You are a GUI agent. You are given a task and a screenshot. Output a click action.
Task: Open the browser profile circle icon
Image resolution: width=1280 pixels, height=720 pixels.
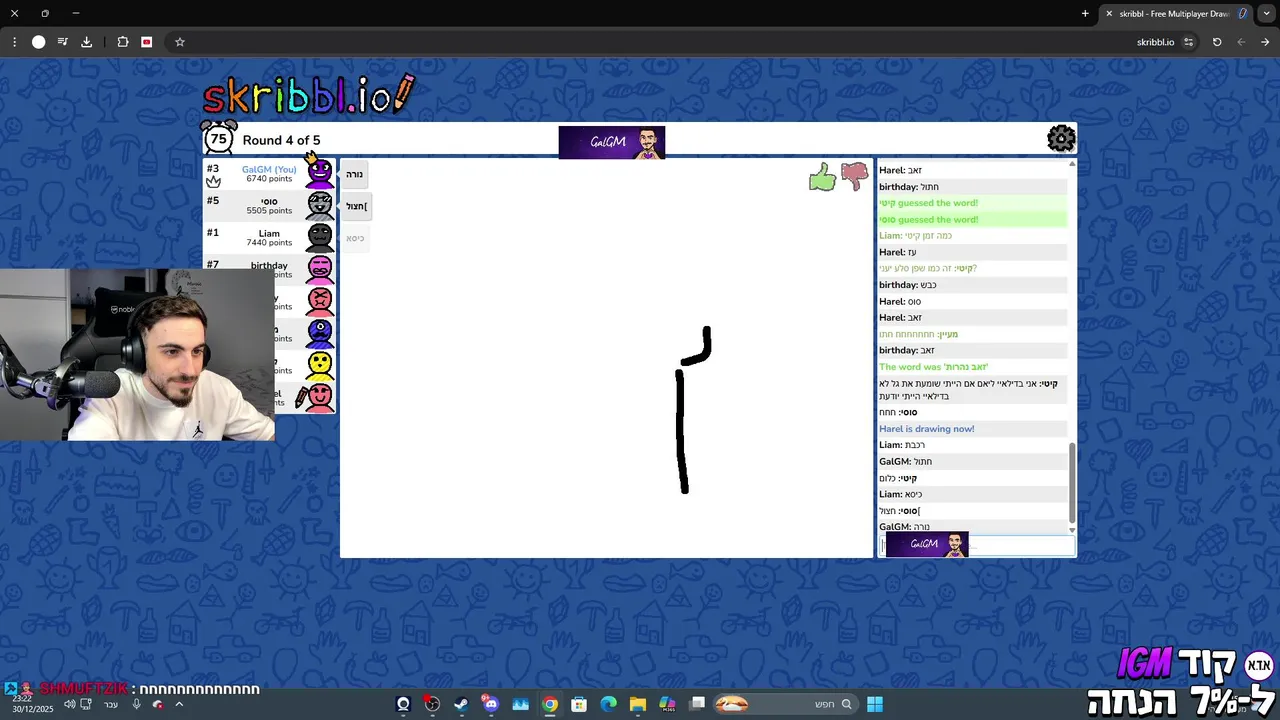(x=38, y=42)
